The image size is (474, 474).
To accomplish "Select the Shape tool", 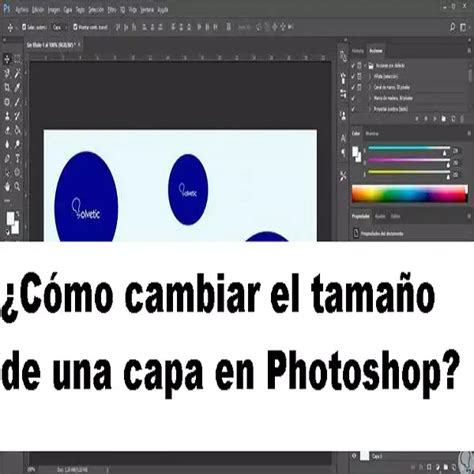I will (x=17, y=172).
